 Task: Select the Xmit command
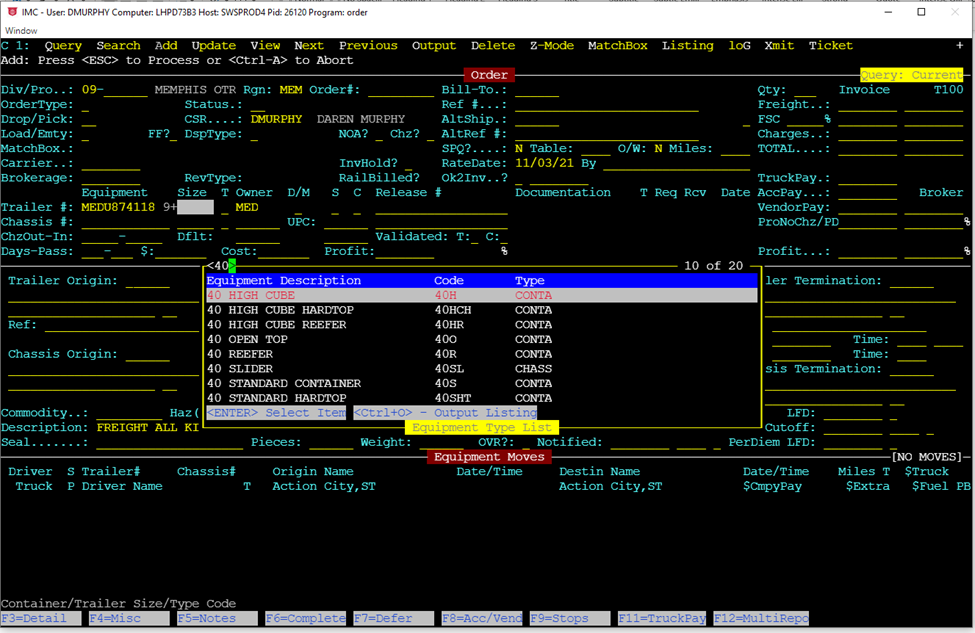point(779,45)
